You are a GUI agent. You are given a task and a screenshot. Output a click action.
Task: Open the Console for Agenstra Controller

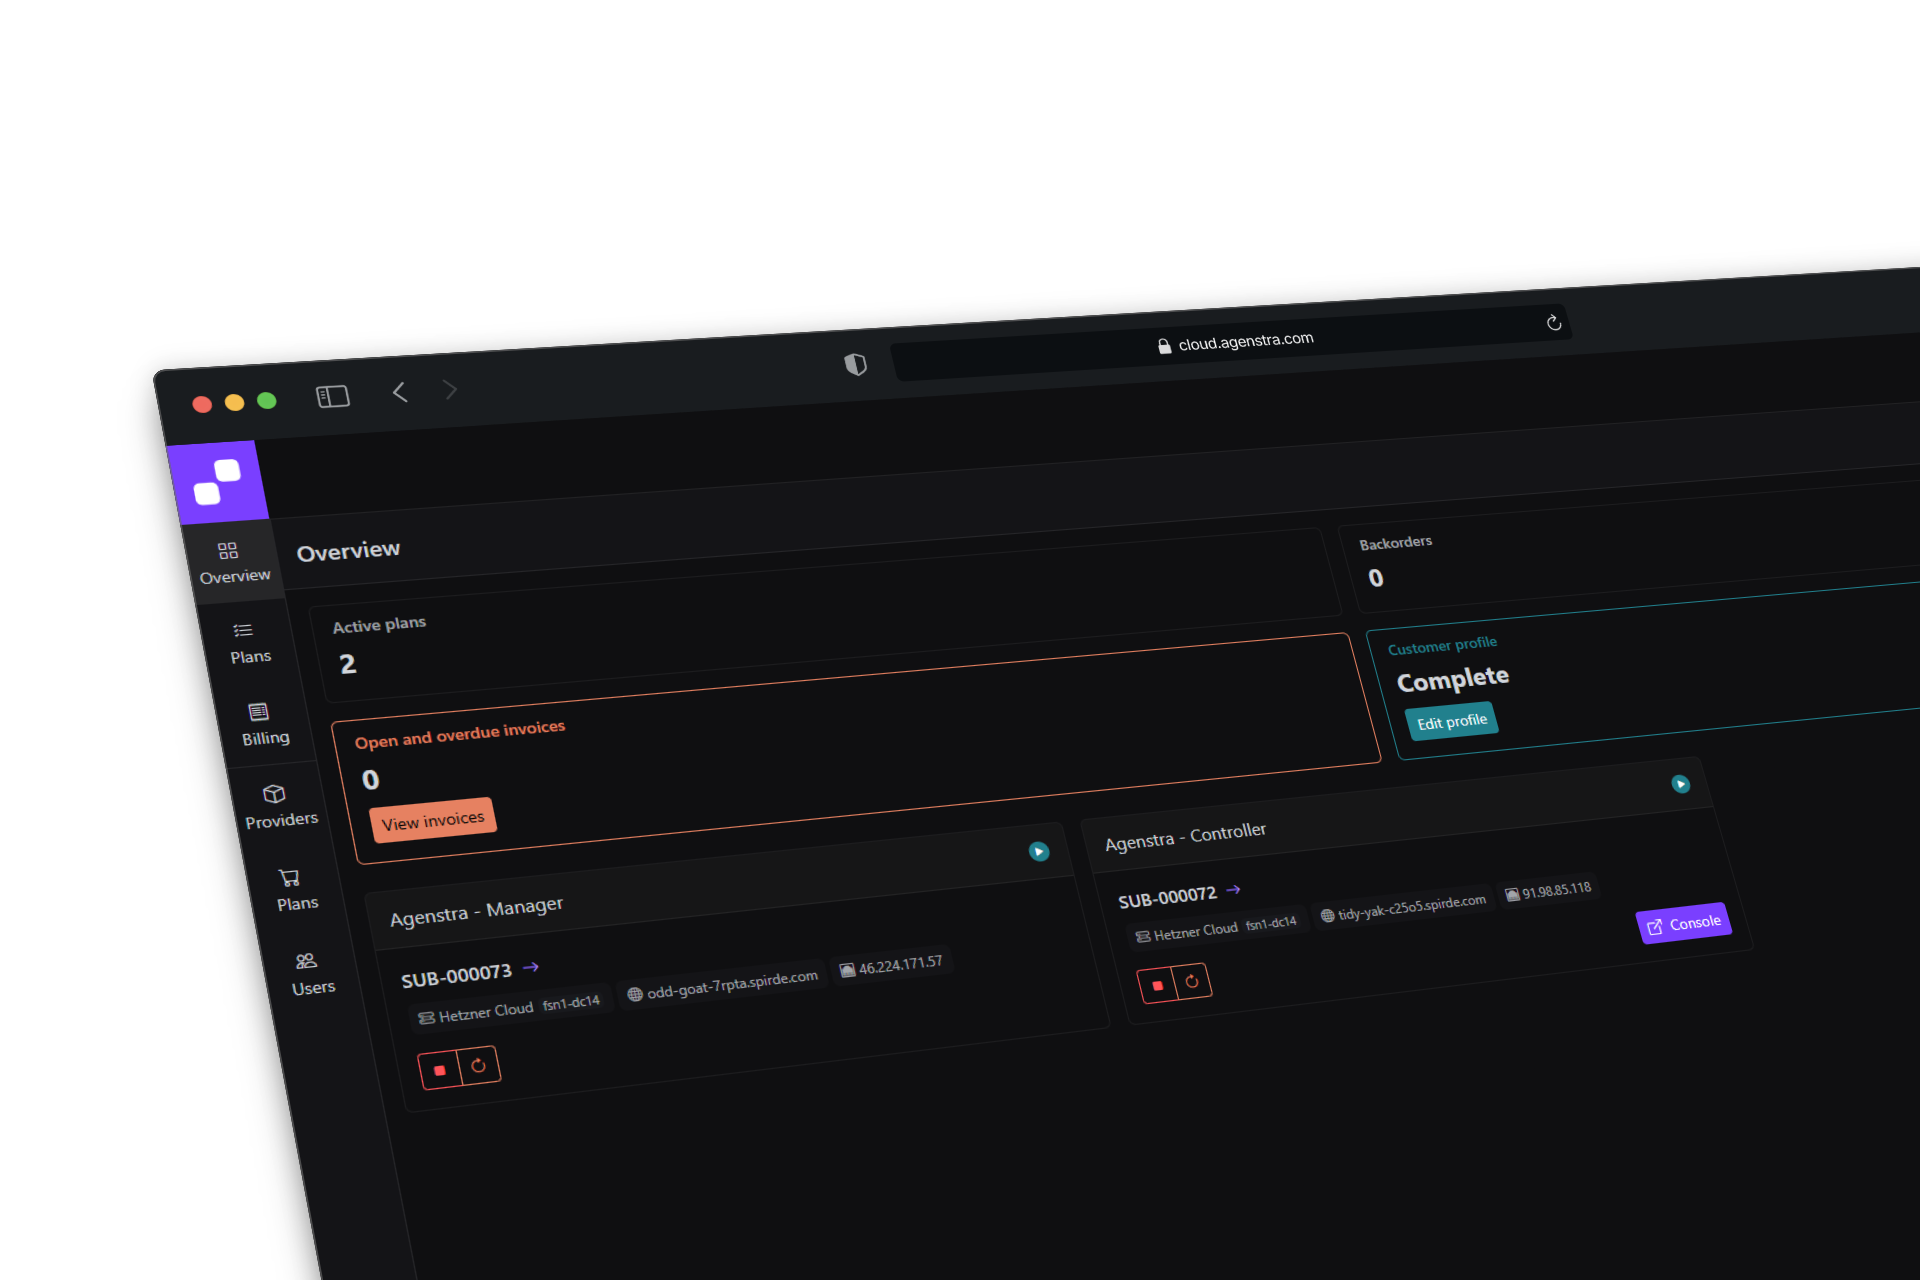tap(1683, 923)
